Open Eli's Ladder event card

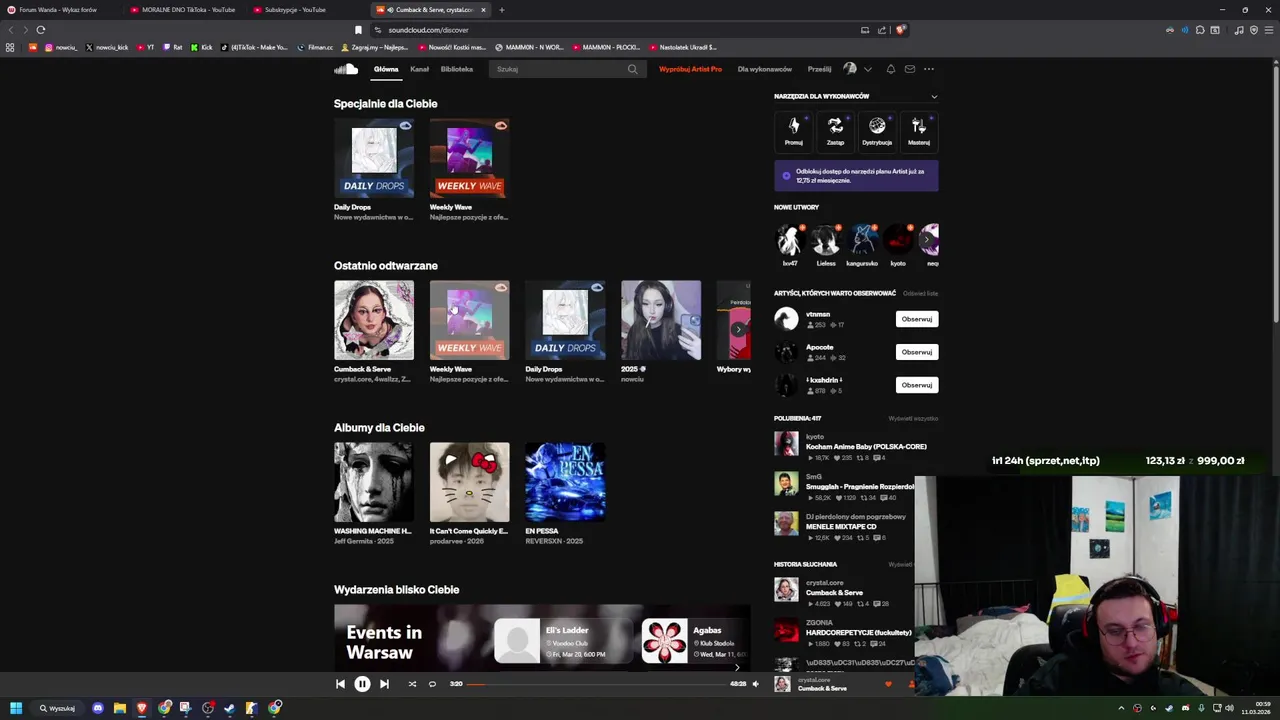[564, 641]
